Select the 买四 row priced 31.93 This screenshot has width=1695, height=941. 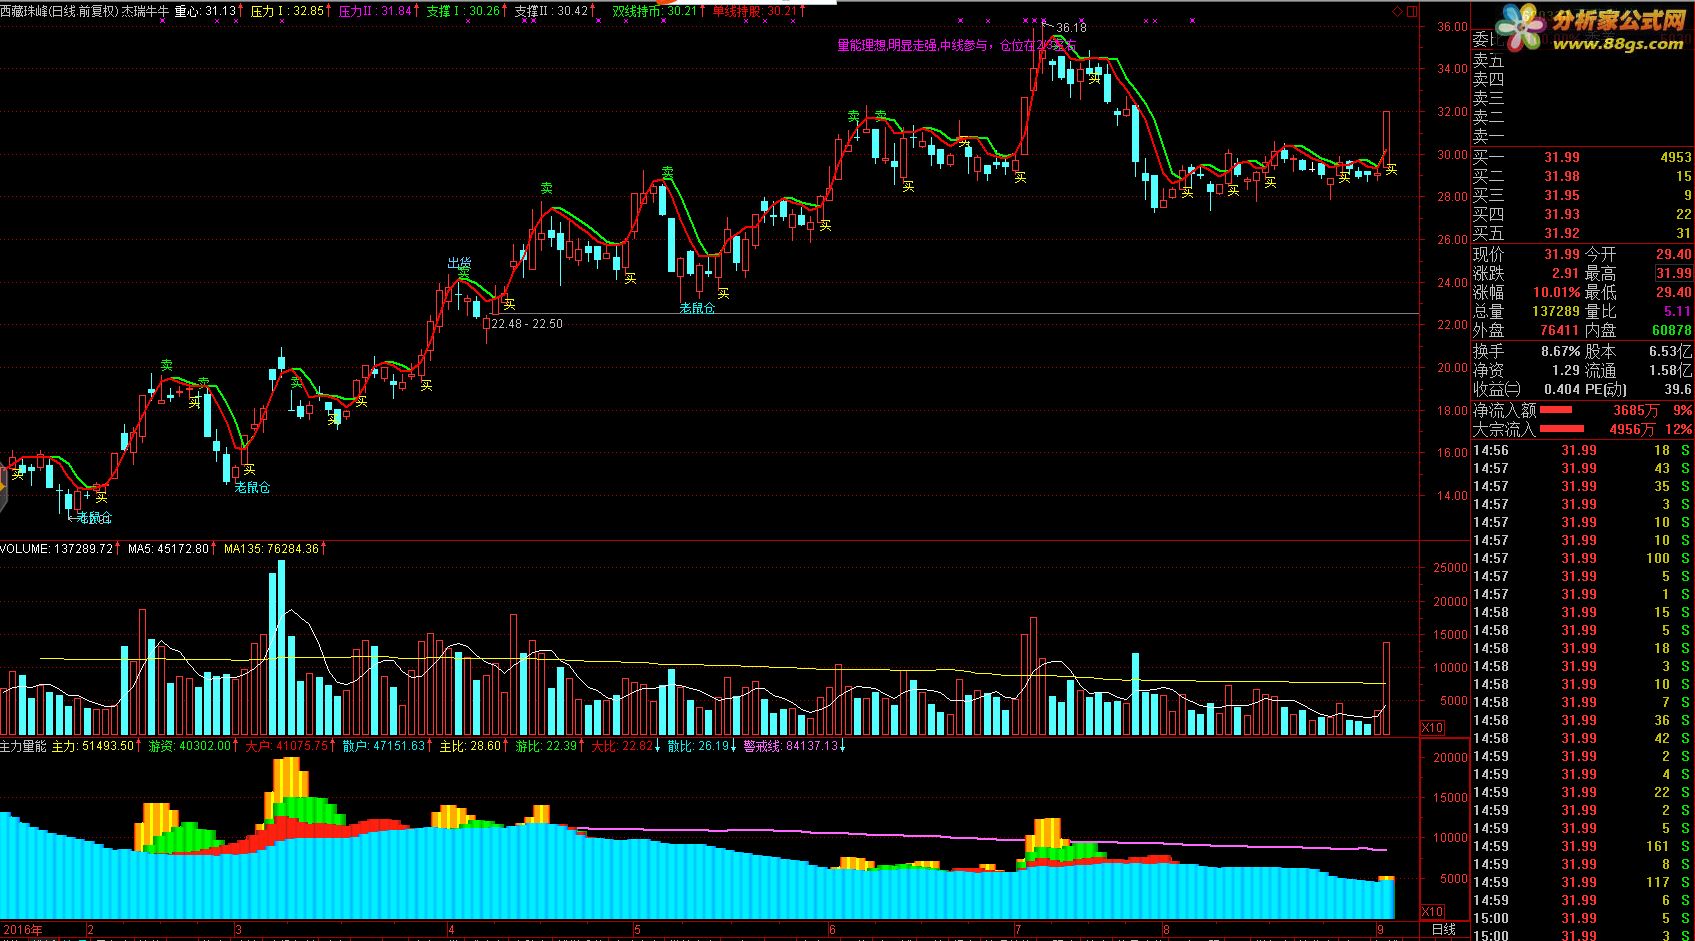click(1583, 214)
